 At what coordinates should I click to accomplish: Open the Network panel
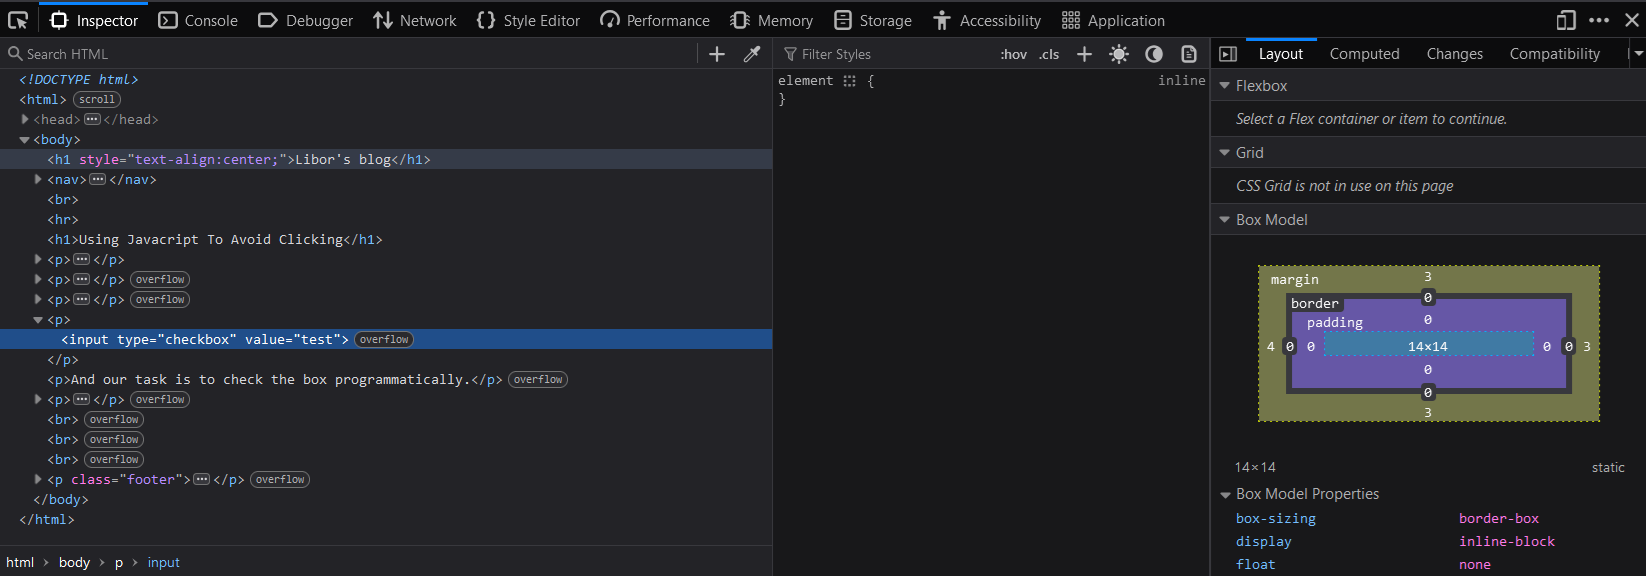pos(415,20)
